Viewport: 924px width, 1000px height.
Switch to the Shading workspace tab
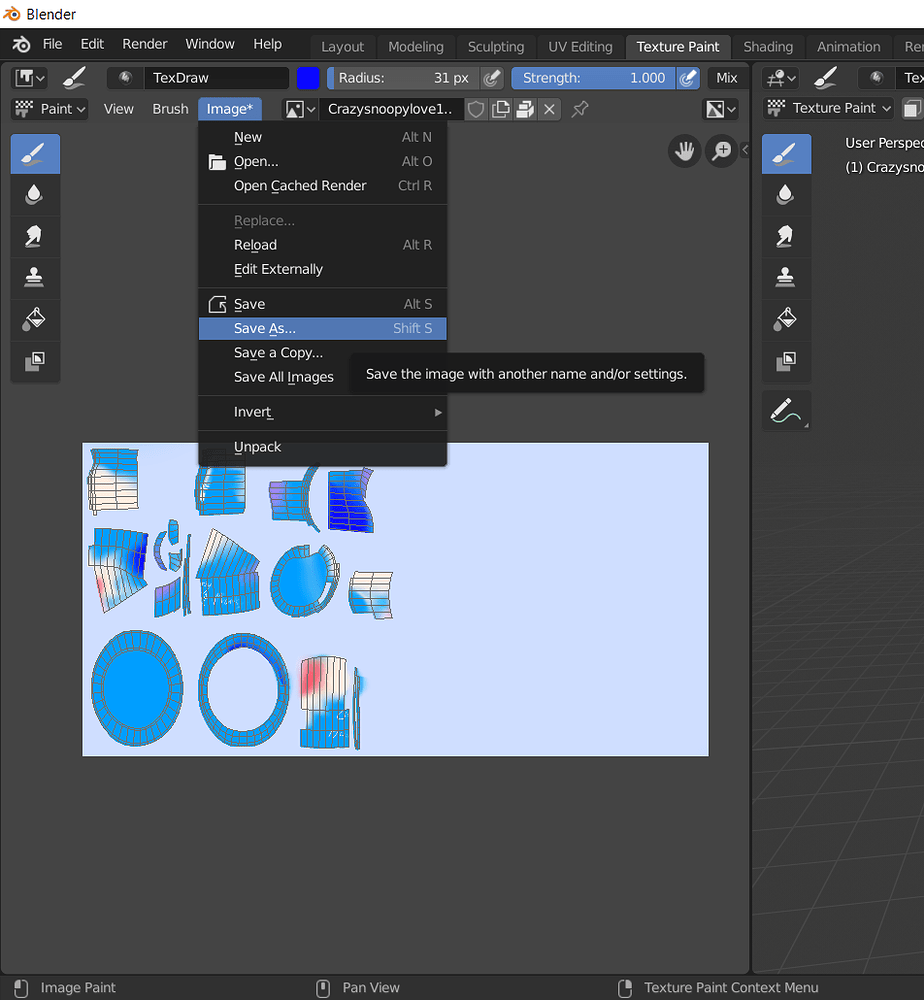click(768, 46)
